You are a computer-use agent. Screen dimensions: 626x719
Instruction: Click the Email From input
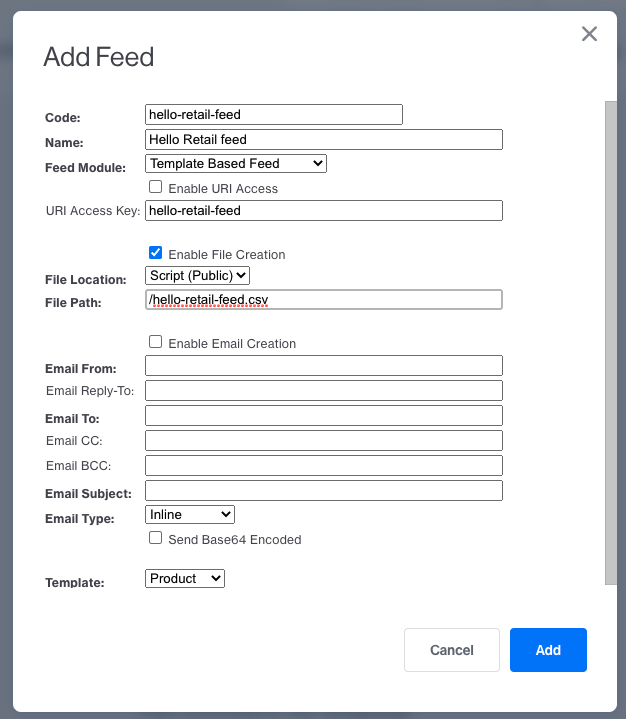coord(323,366)
